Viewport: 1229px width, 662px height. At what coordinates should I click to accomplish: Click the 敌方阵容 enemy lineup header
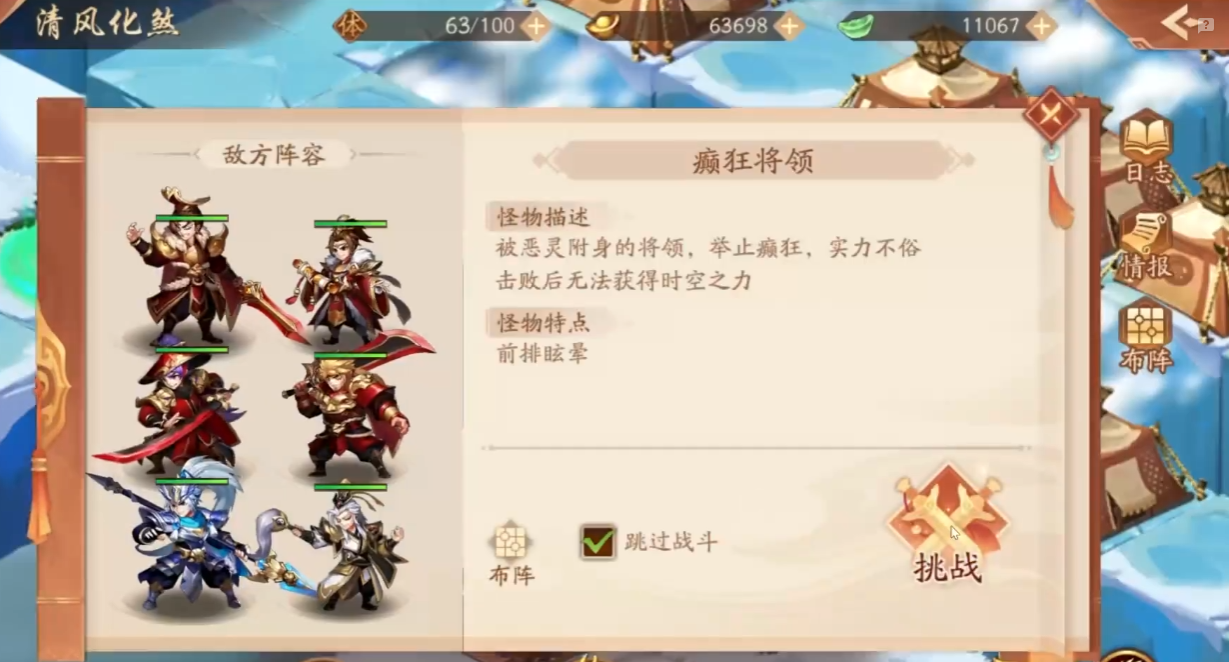274,154
